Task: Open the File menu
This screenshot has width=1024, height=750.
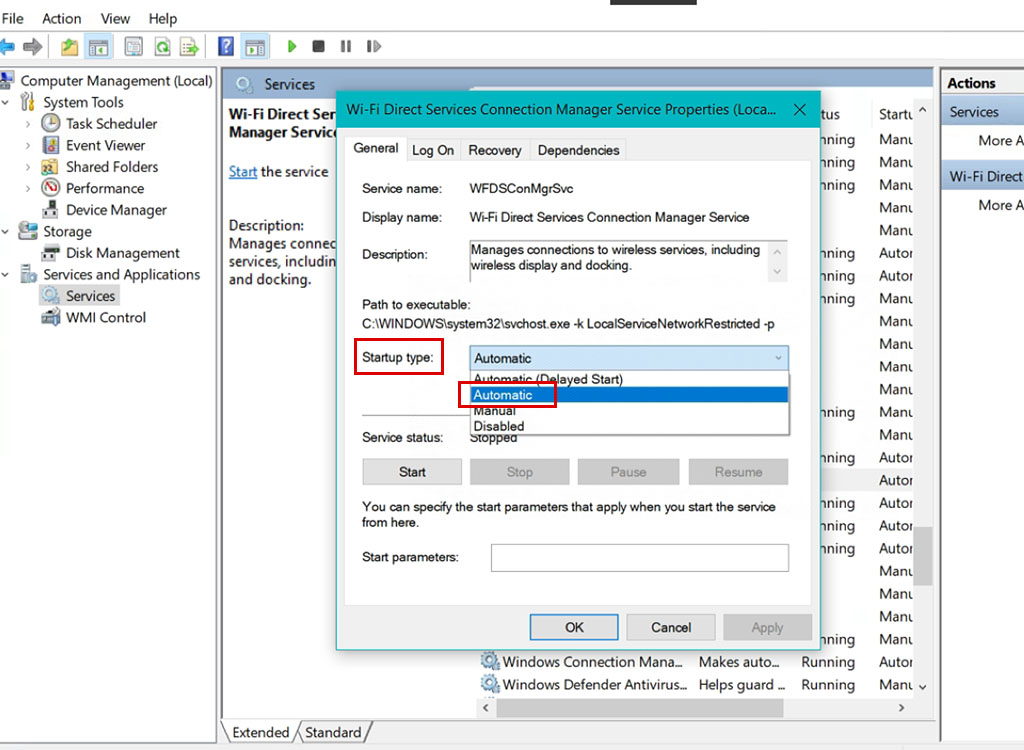Action: point(12,18)
